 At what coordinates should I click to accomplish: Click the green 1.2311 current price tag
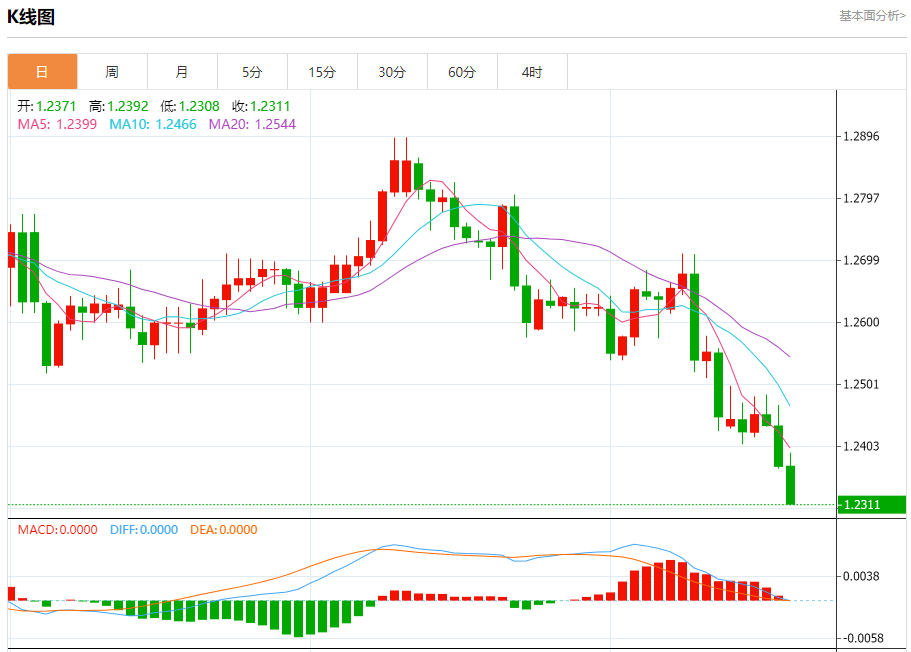(x=871, y=504)
